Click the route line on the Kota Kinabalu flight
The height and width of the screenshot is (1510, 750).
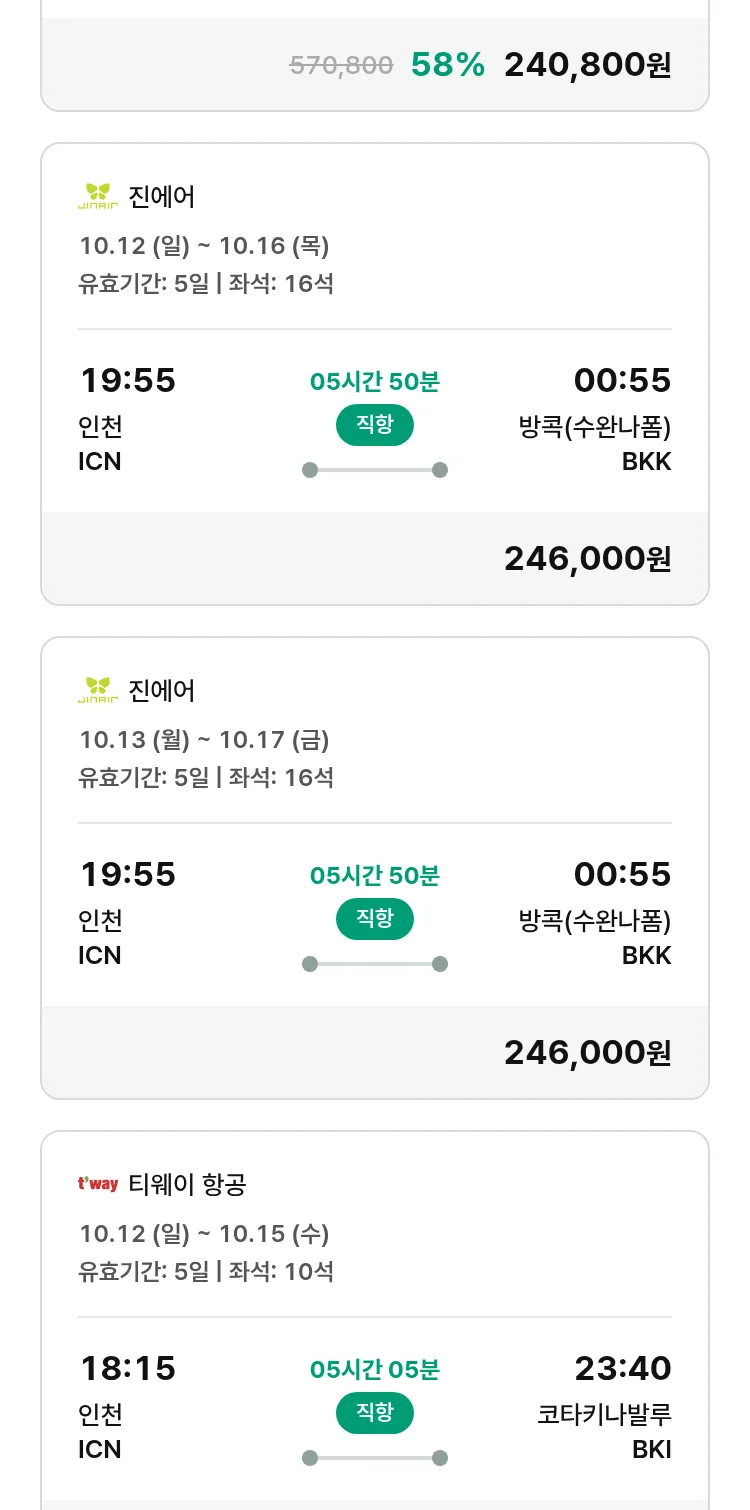[x=374, y=1458]
